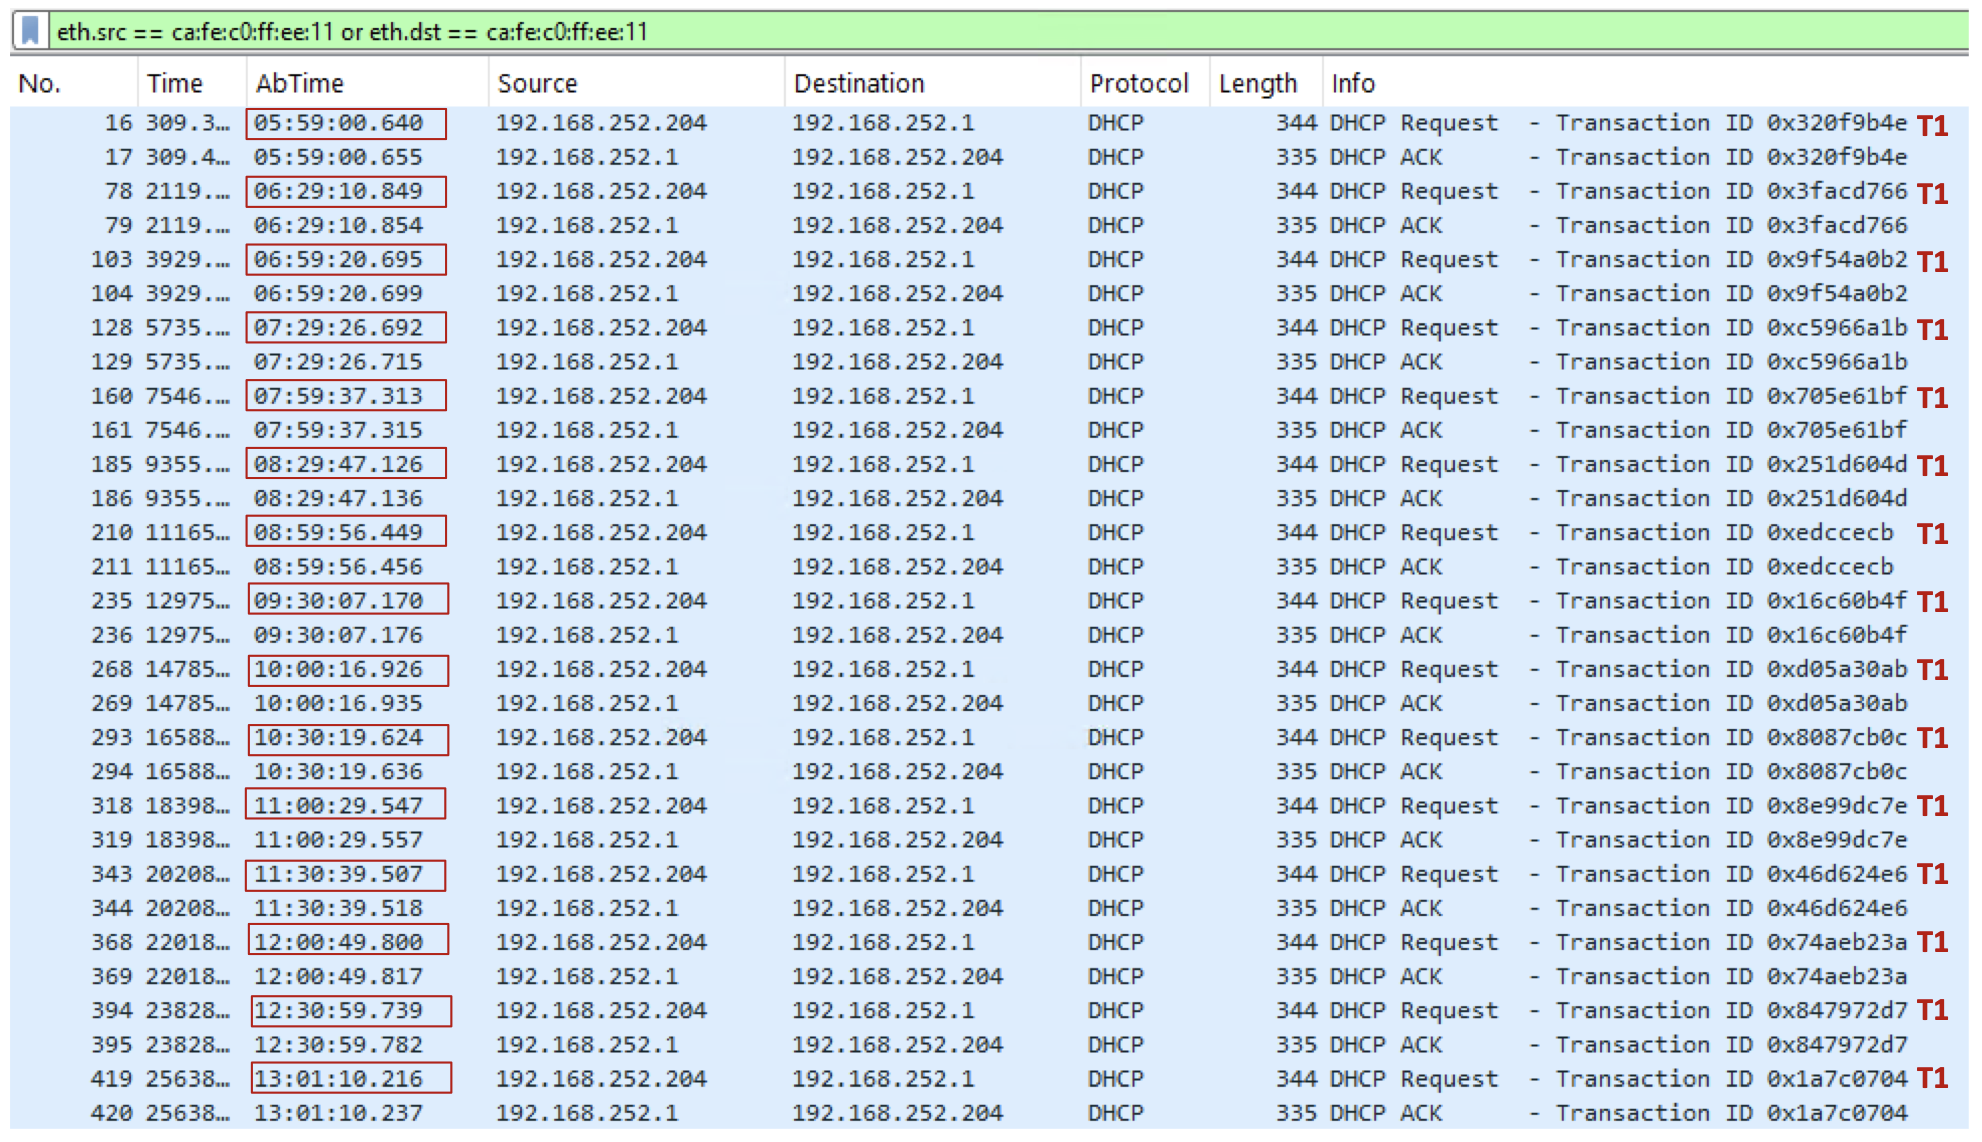This screenshot has height=1142, width=1982.
Task: Select packet with AbTime 08:29:47.126
Action: (989, 464)
